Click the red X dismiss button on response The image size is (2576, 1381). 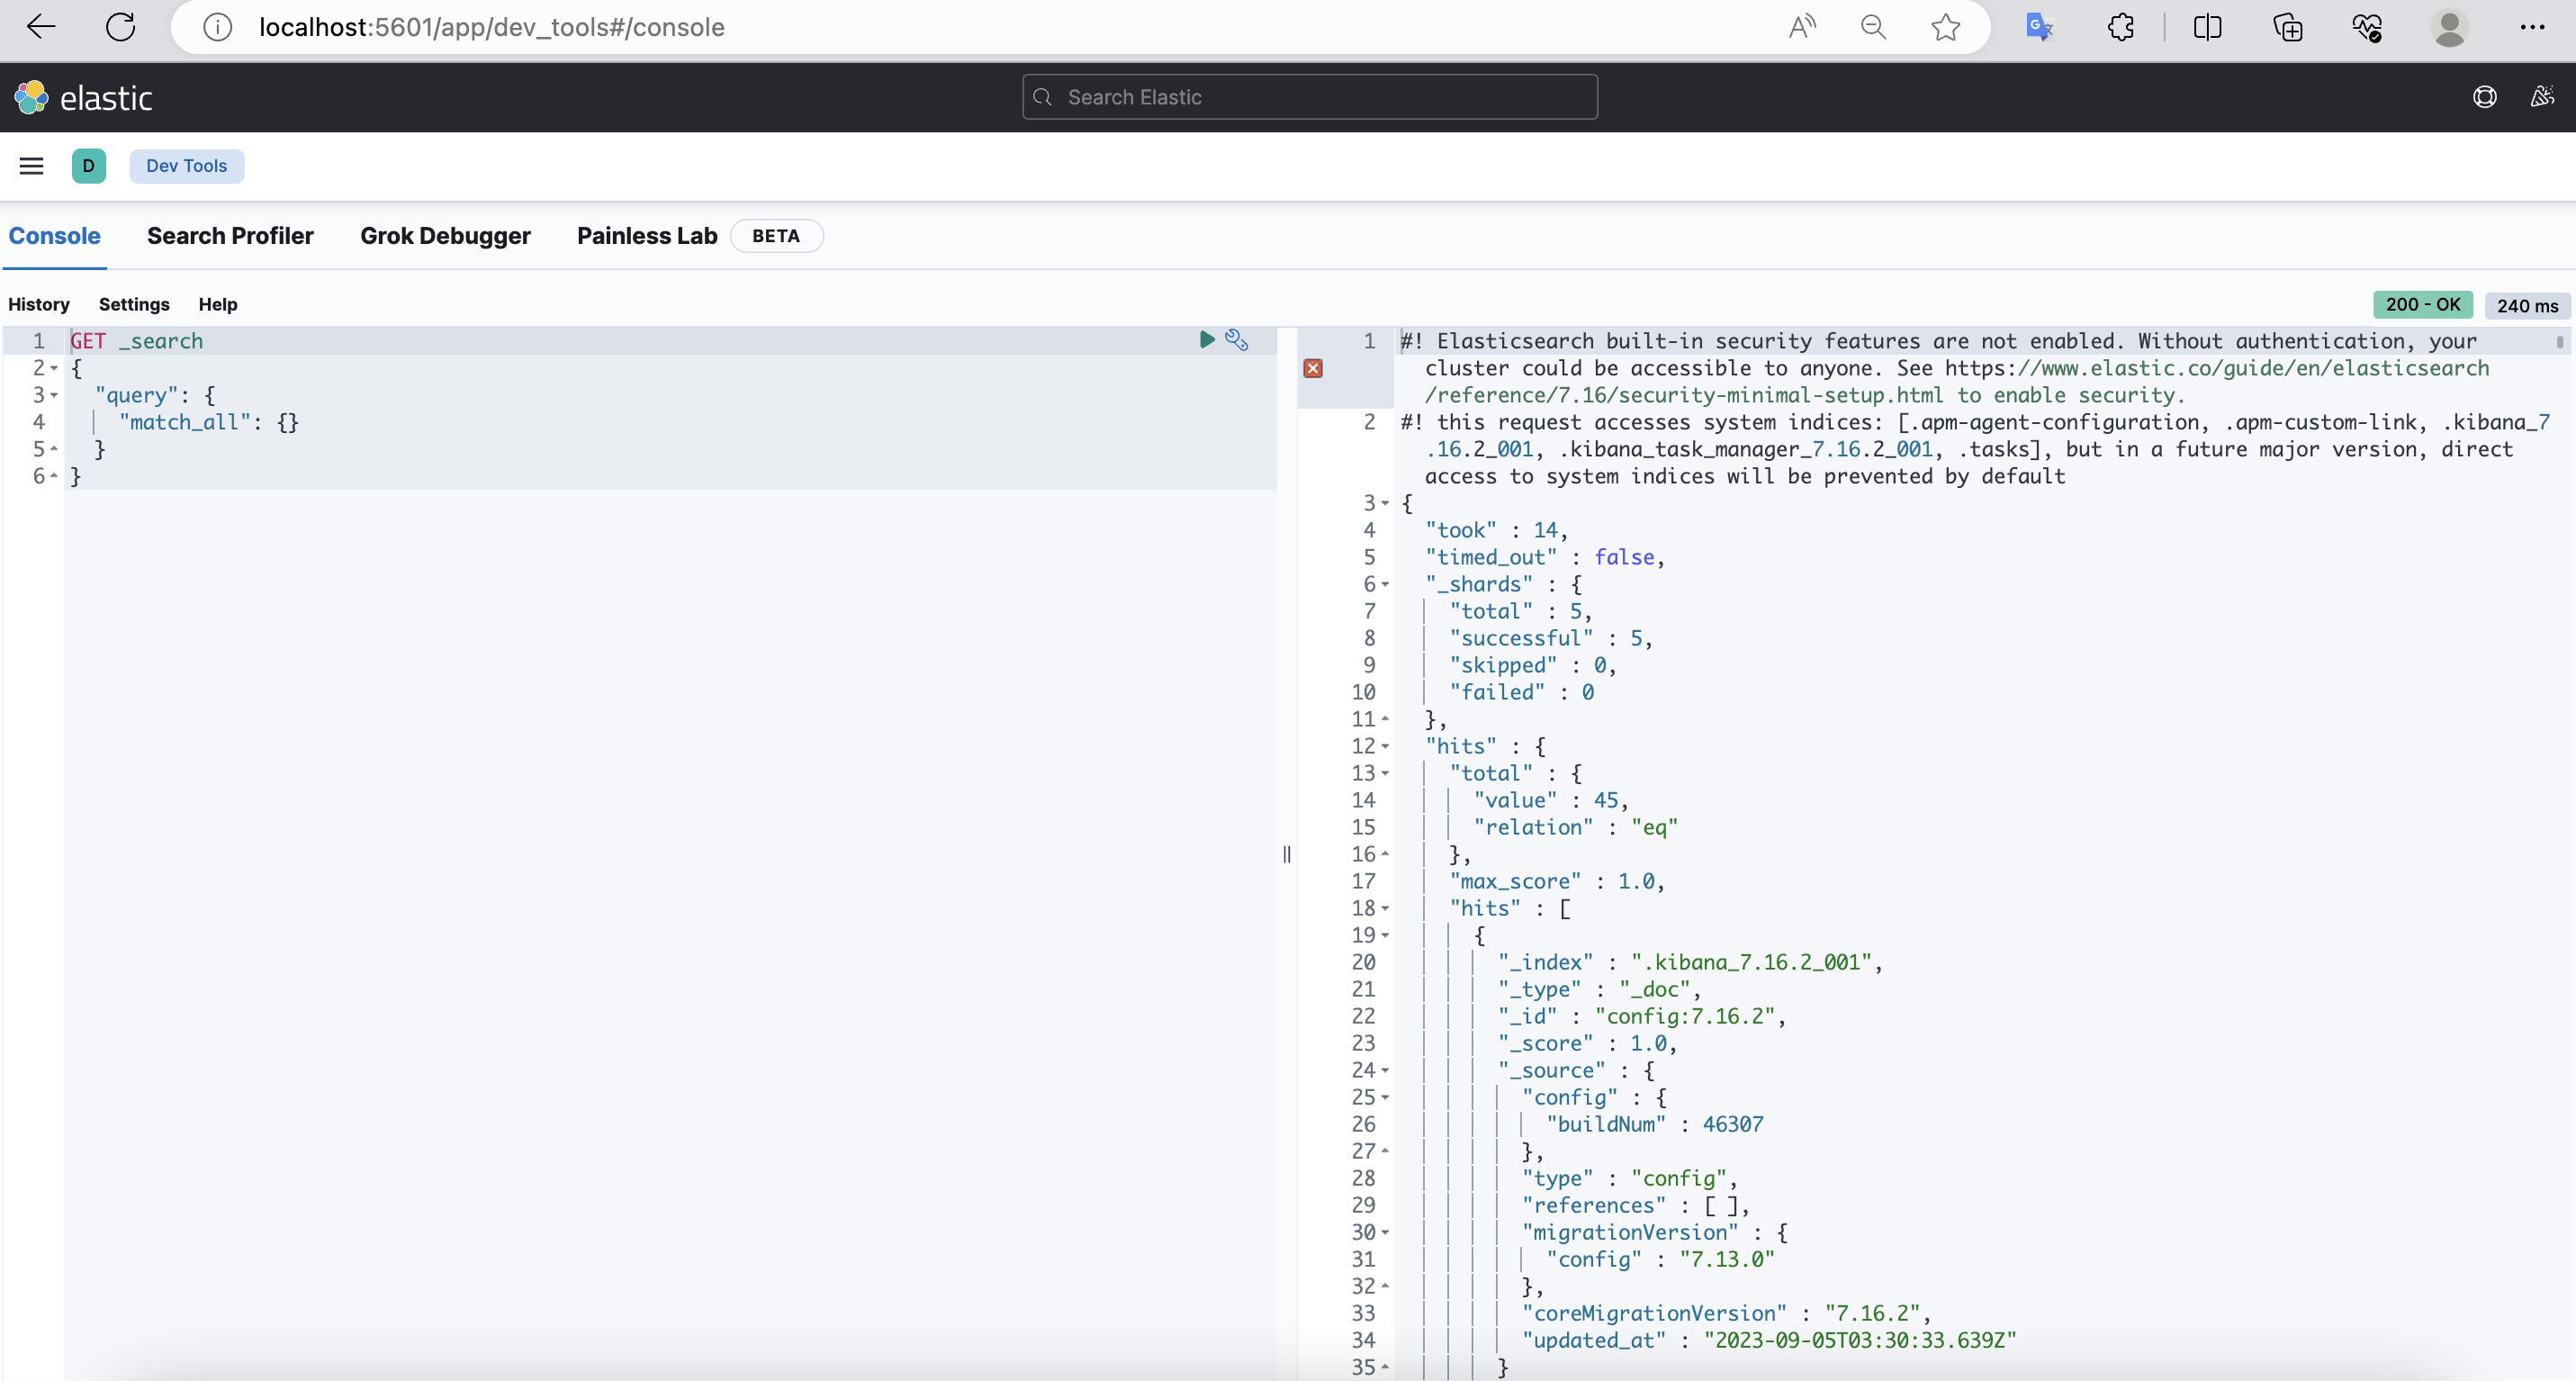tap(1313, 368)
